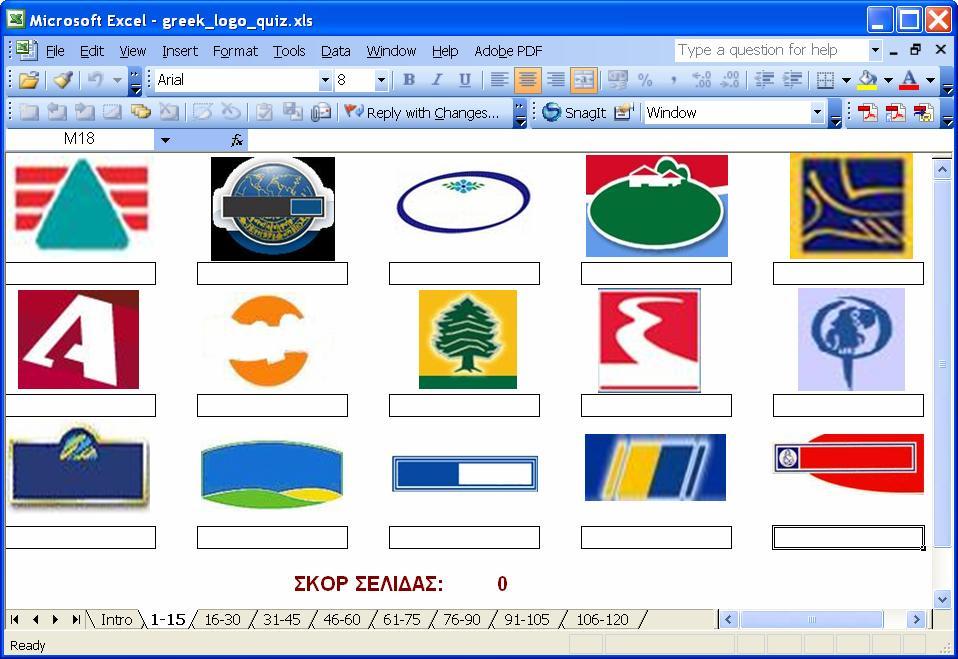Apply yellow Fill Color
The image size is (958, 659).
click(868, 80)
